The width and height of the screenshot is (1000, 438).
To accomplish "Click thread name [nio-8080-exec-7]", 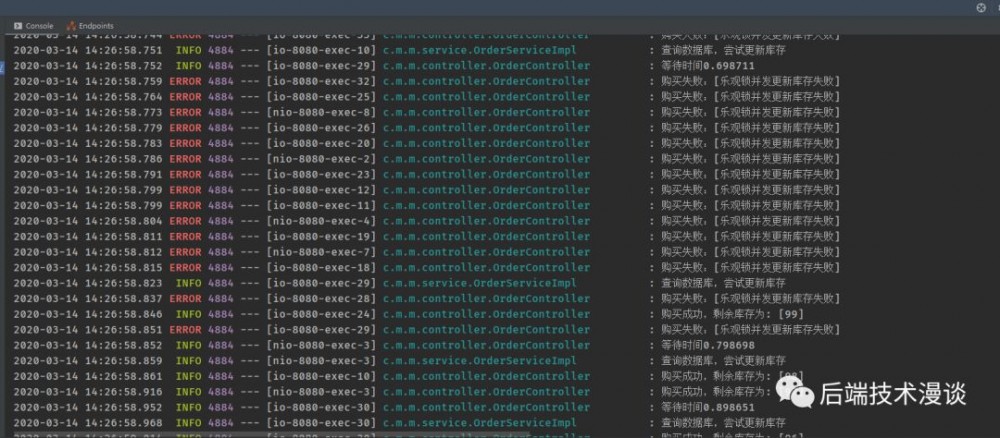I will pos(321,252).
